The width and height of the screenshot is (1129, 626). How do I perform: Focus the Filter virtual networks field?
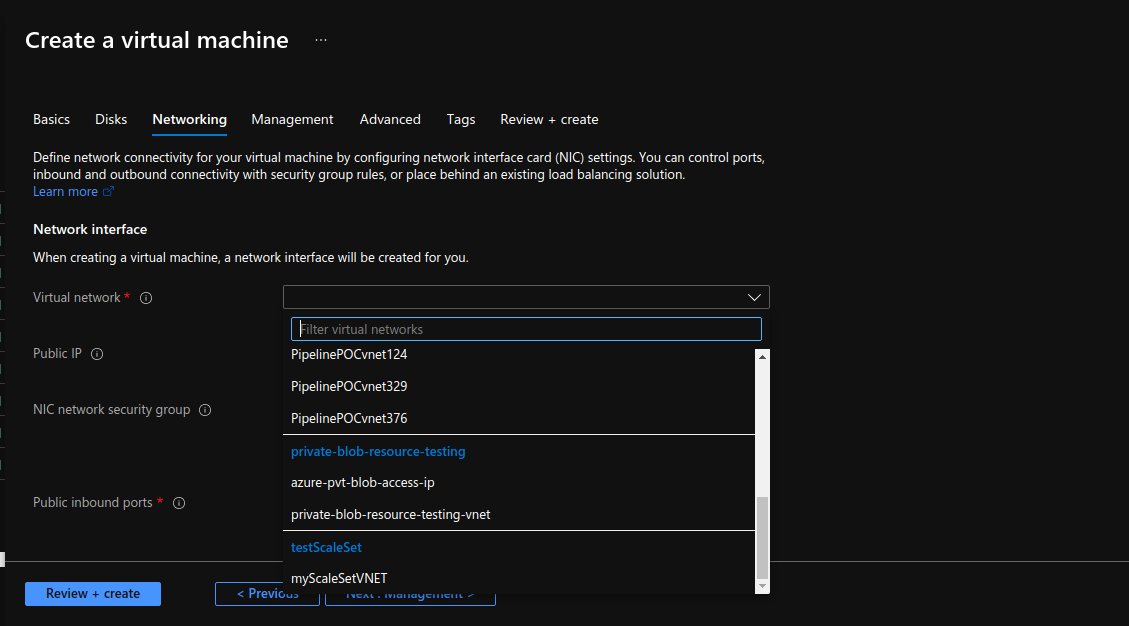[x=526, y=329]
